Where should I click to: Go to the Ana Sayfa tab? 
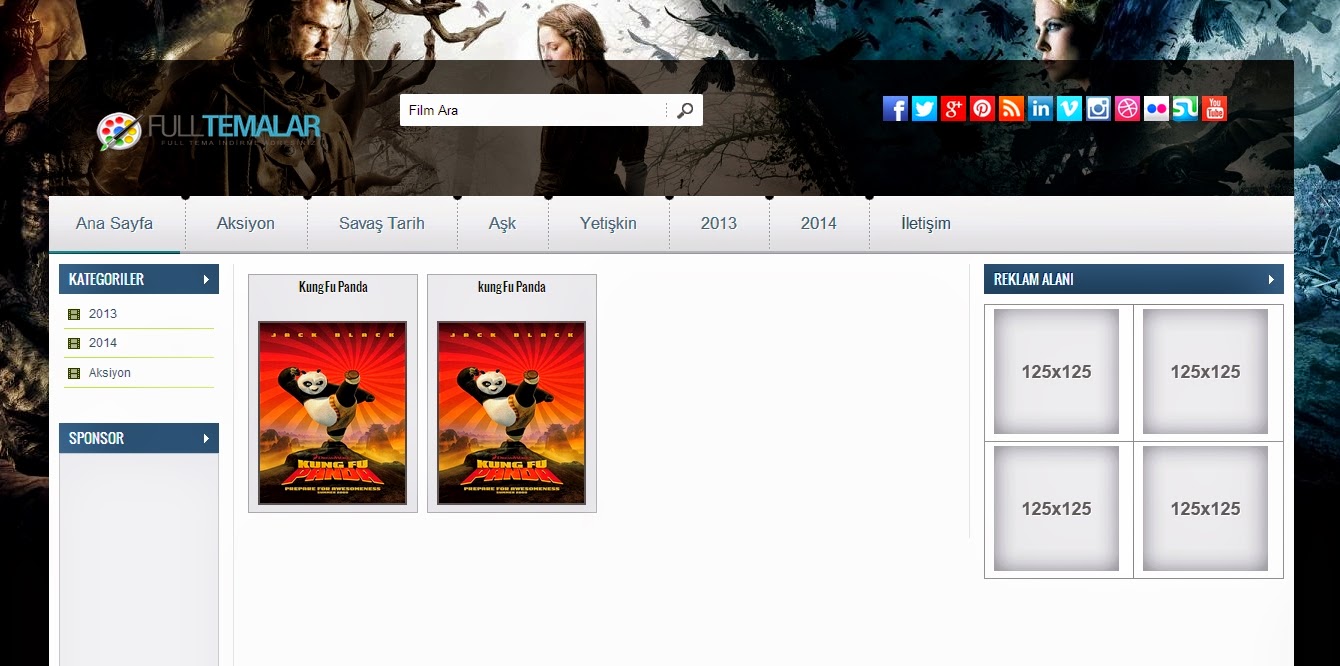click(114, 224)
